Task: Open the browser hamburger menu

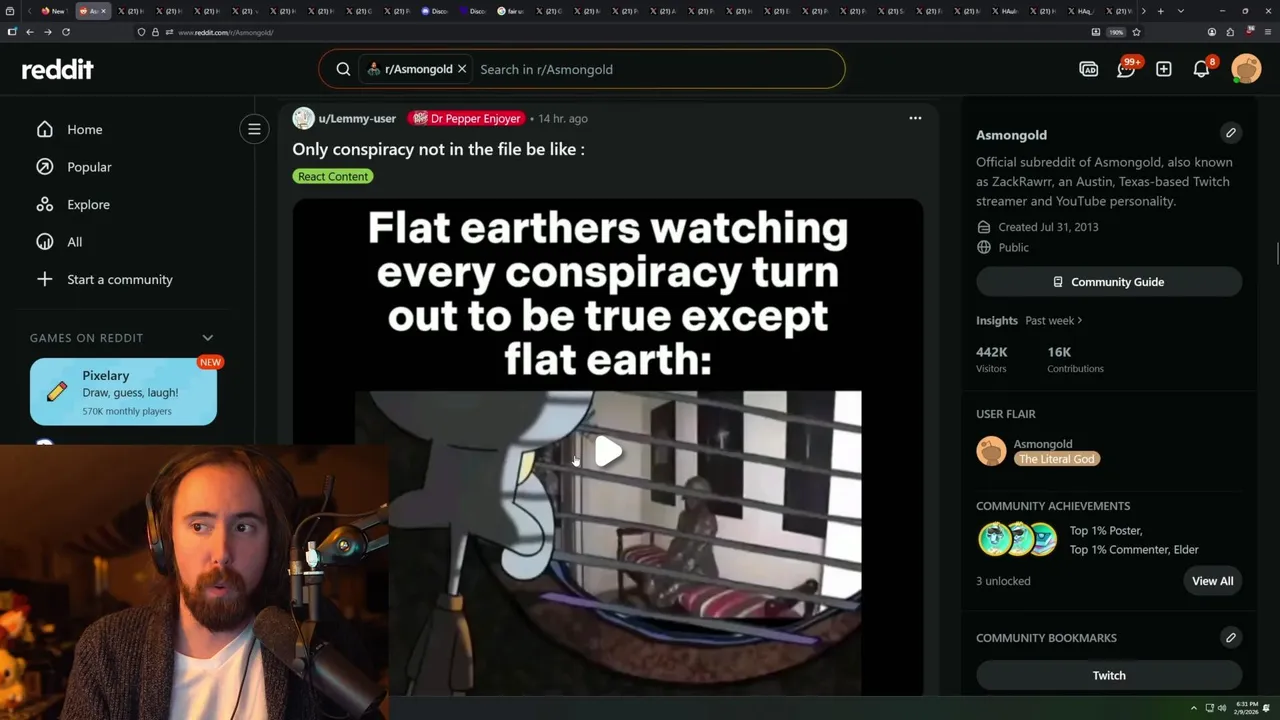Action: (x=1266, y=32)
